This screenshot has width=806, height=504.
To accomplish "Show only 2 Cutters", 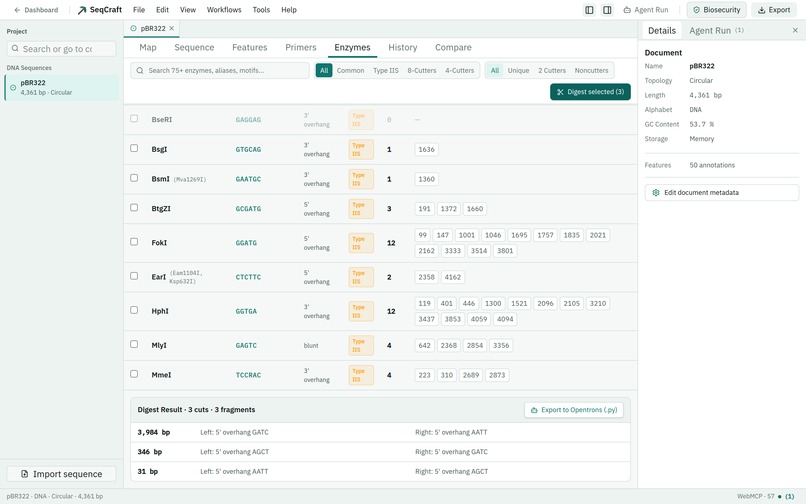I will pos(552,70).
